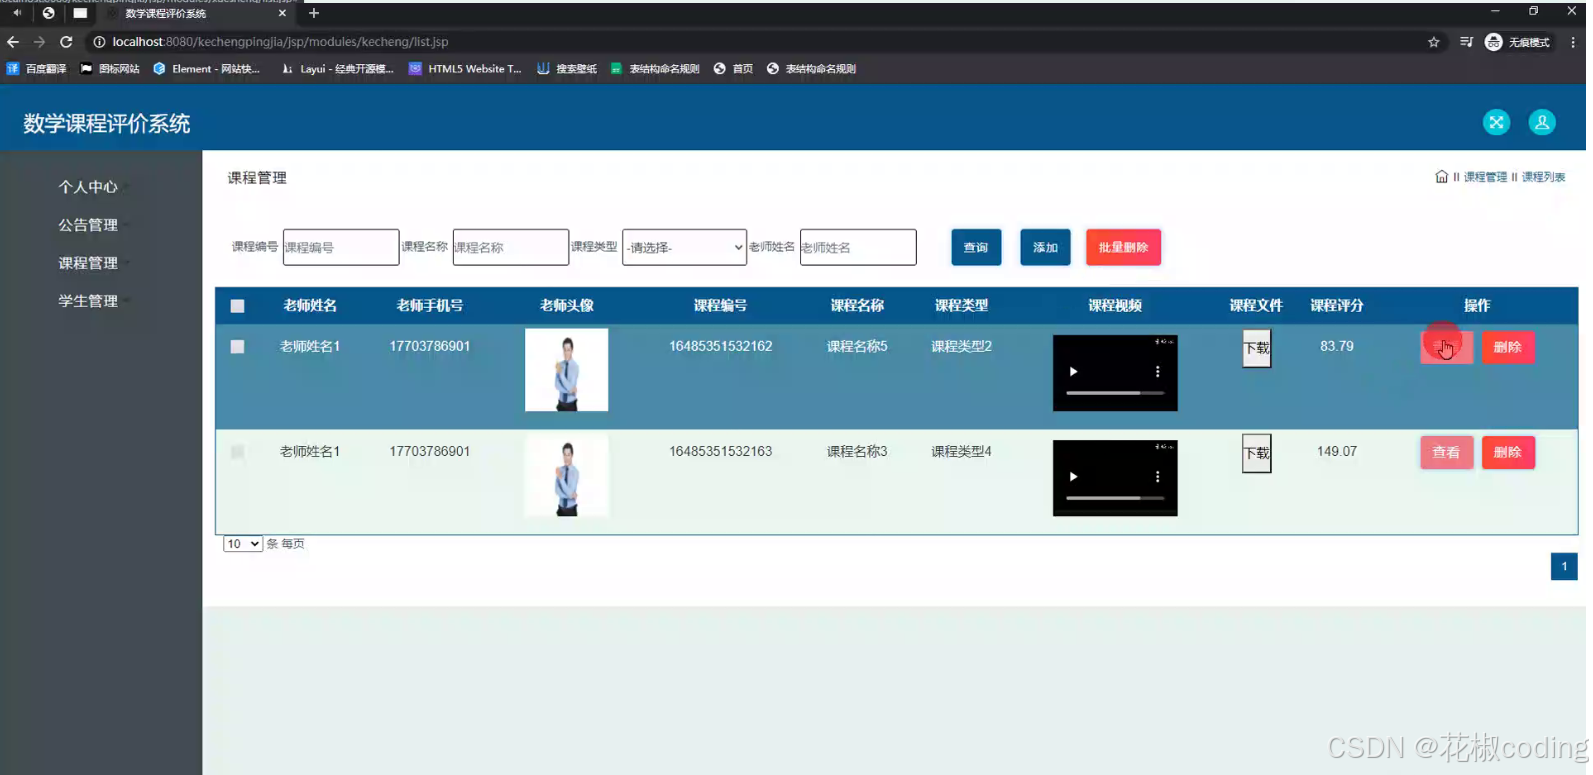Check the checkbox for course 16485351532162

click(237, 347)
